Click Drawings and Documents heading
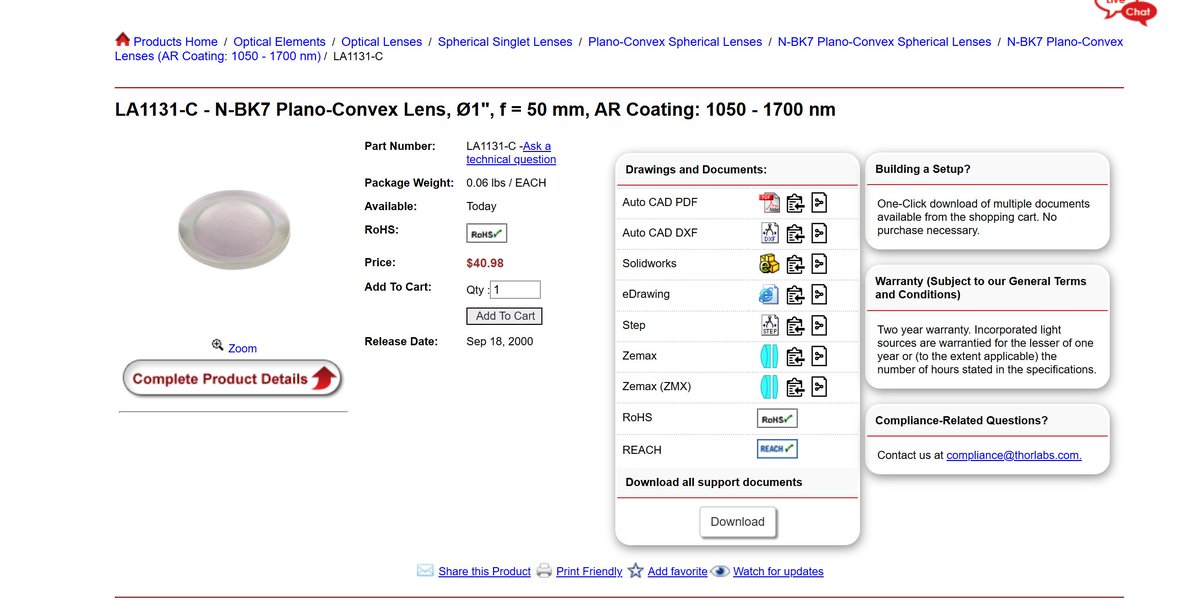This screenshot has height=612, width=1200. [x=696, y=170]
